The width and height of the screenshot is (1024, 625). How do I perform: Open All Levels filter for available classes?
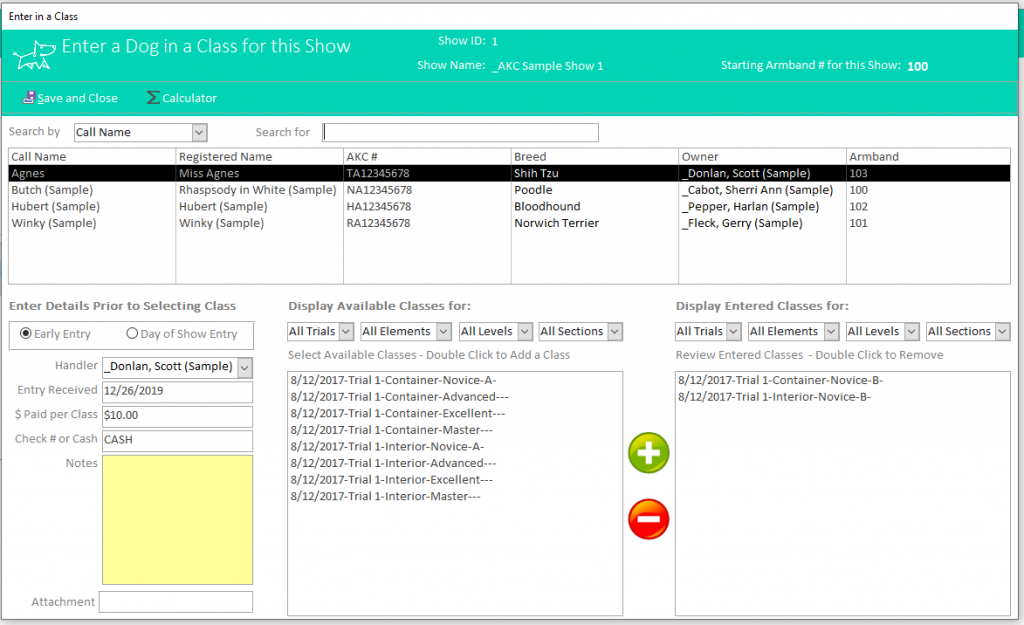(x=525, y=332)
